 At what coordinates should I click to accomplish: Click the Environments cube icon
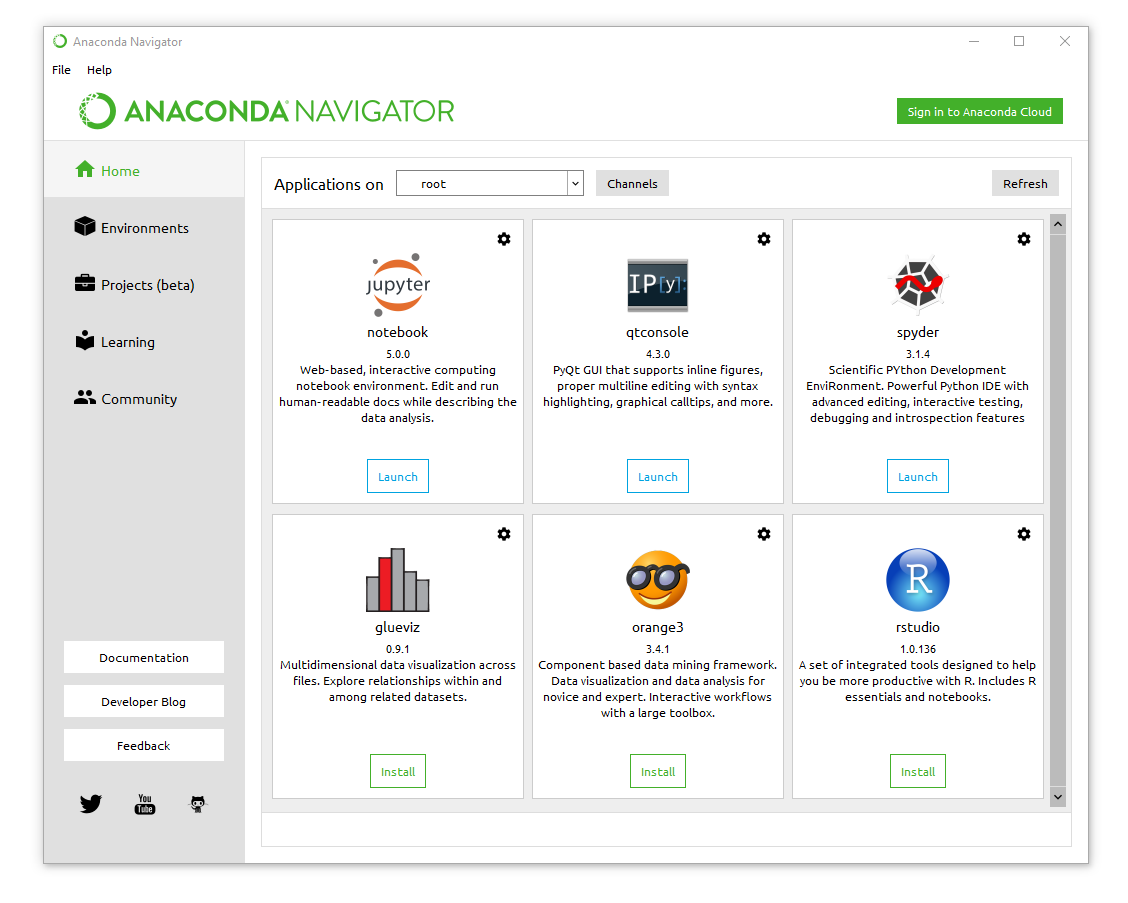tap(85, 226)
